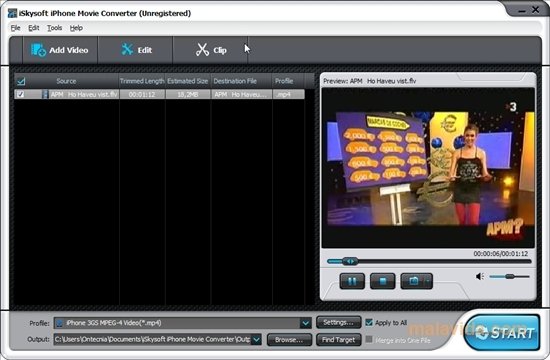Viewport: 550px width, 360px height.
Task: Click the Destination File column header
Action: pos(241,81)
